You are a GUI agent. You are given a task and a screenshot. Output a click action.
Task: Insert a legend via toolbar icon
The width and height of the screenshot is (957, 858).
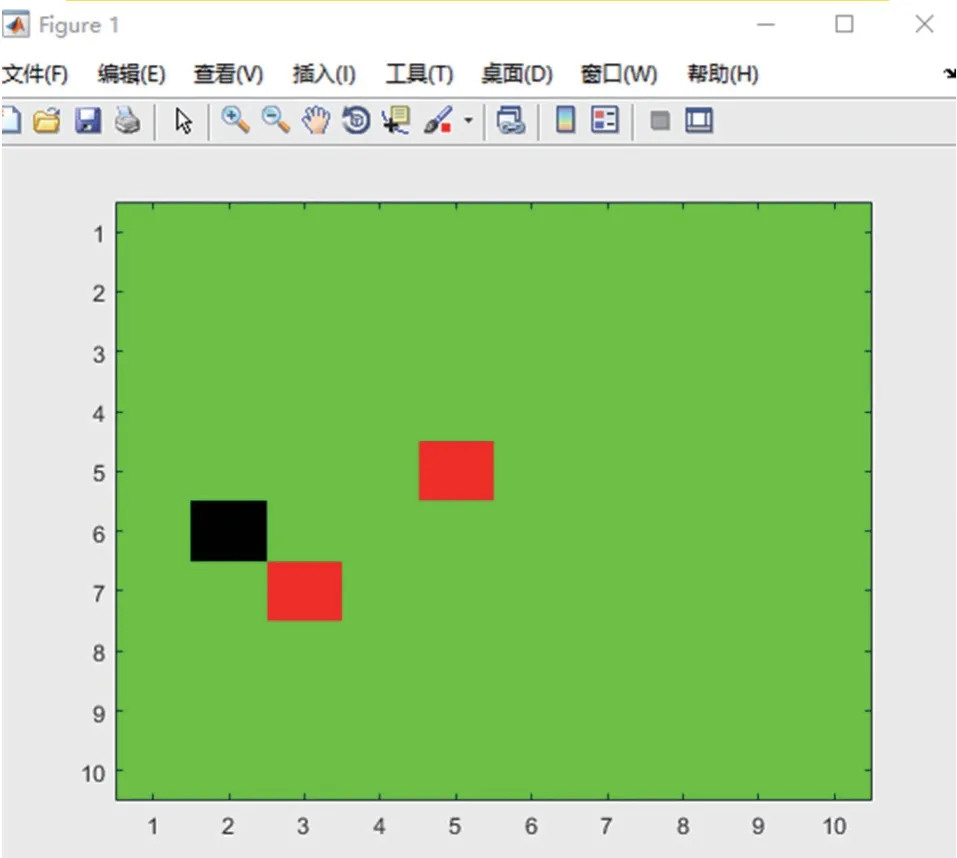tap(605, 120)
